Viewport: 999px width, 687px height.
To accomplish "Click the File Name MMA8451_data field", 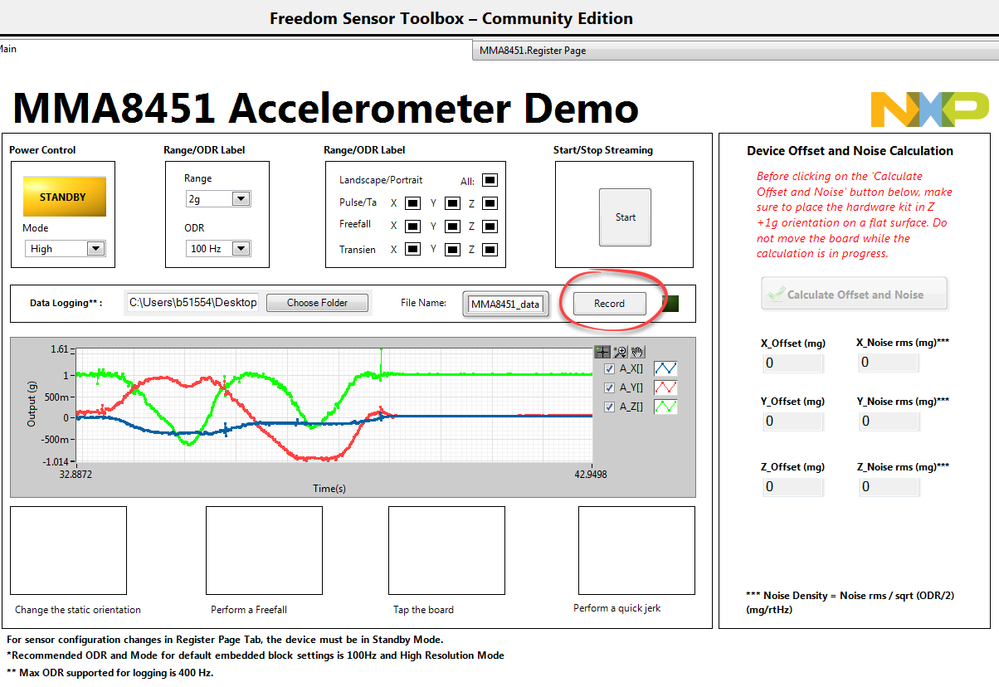I will pyautogui.click(x=505, y=304).
